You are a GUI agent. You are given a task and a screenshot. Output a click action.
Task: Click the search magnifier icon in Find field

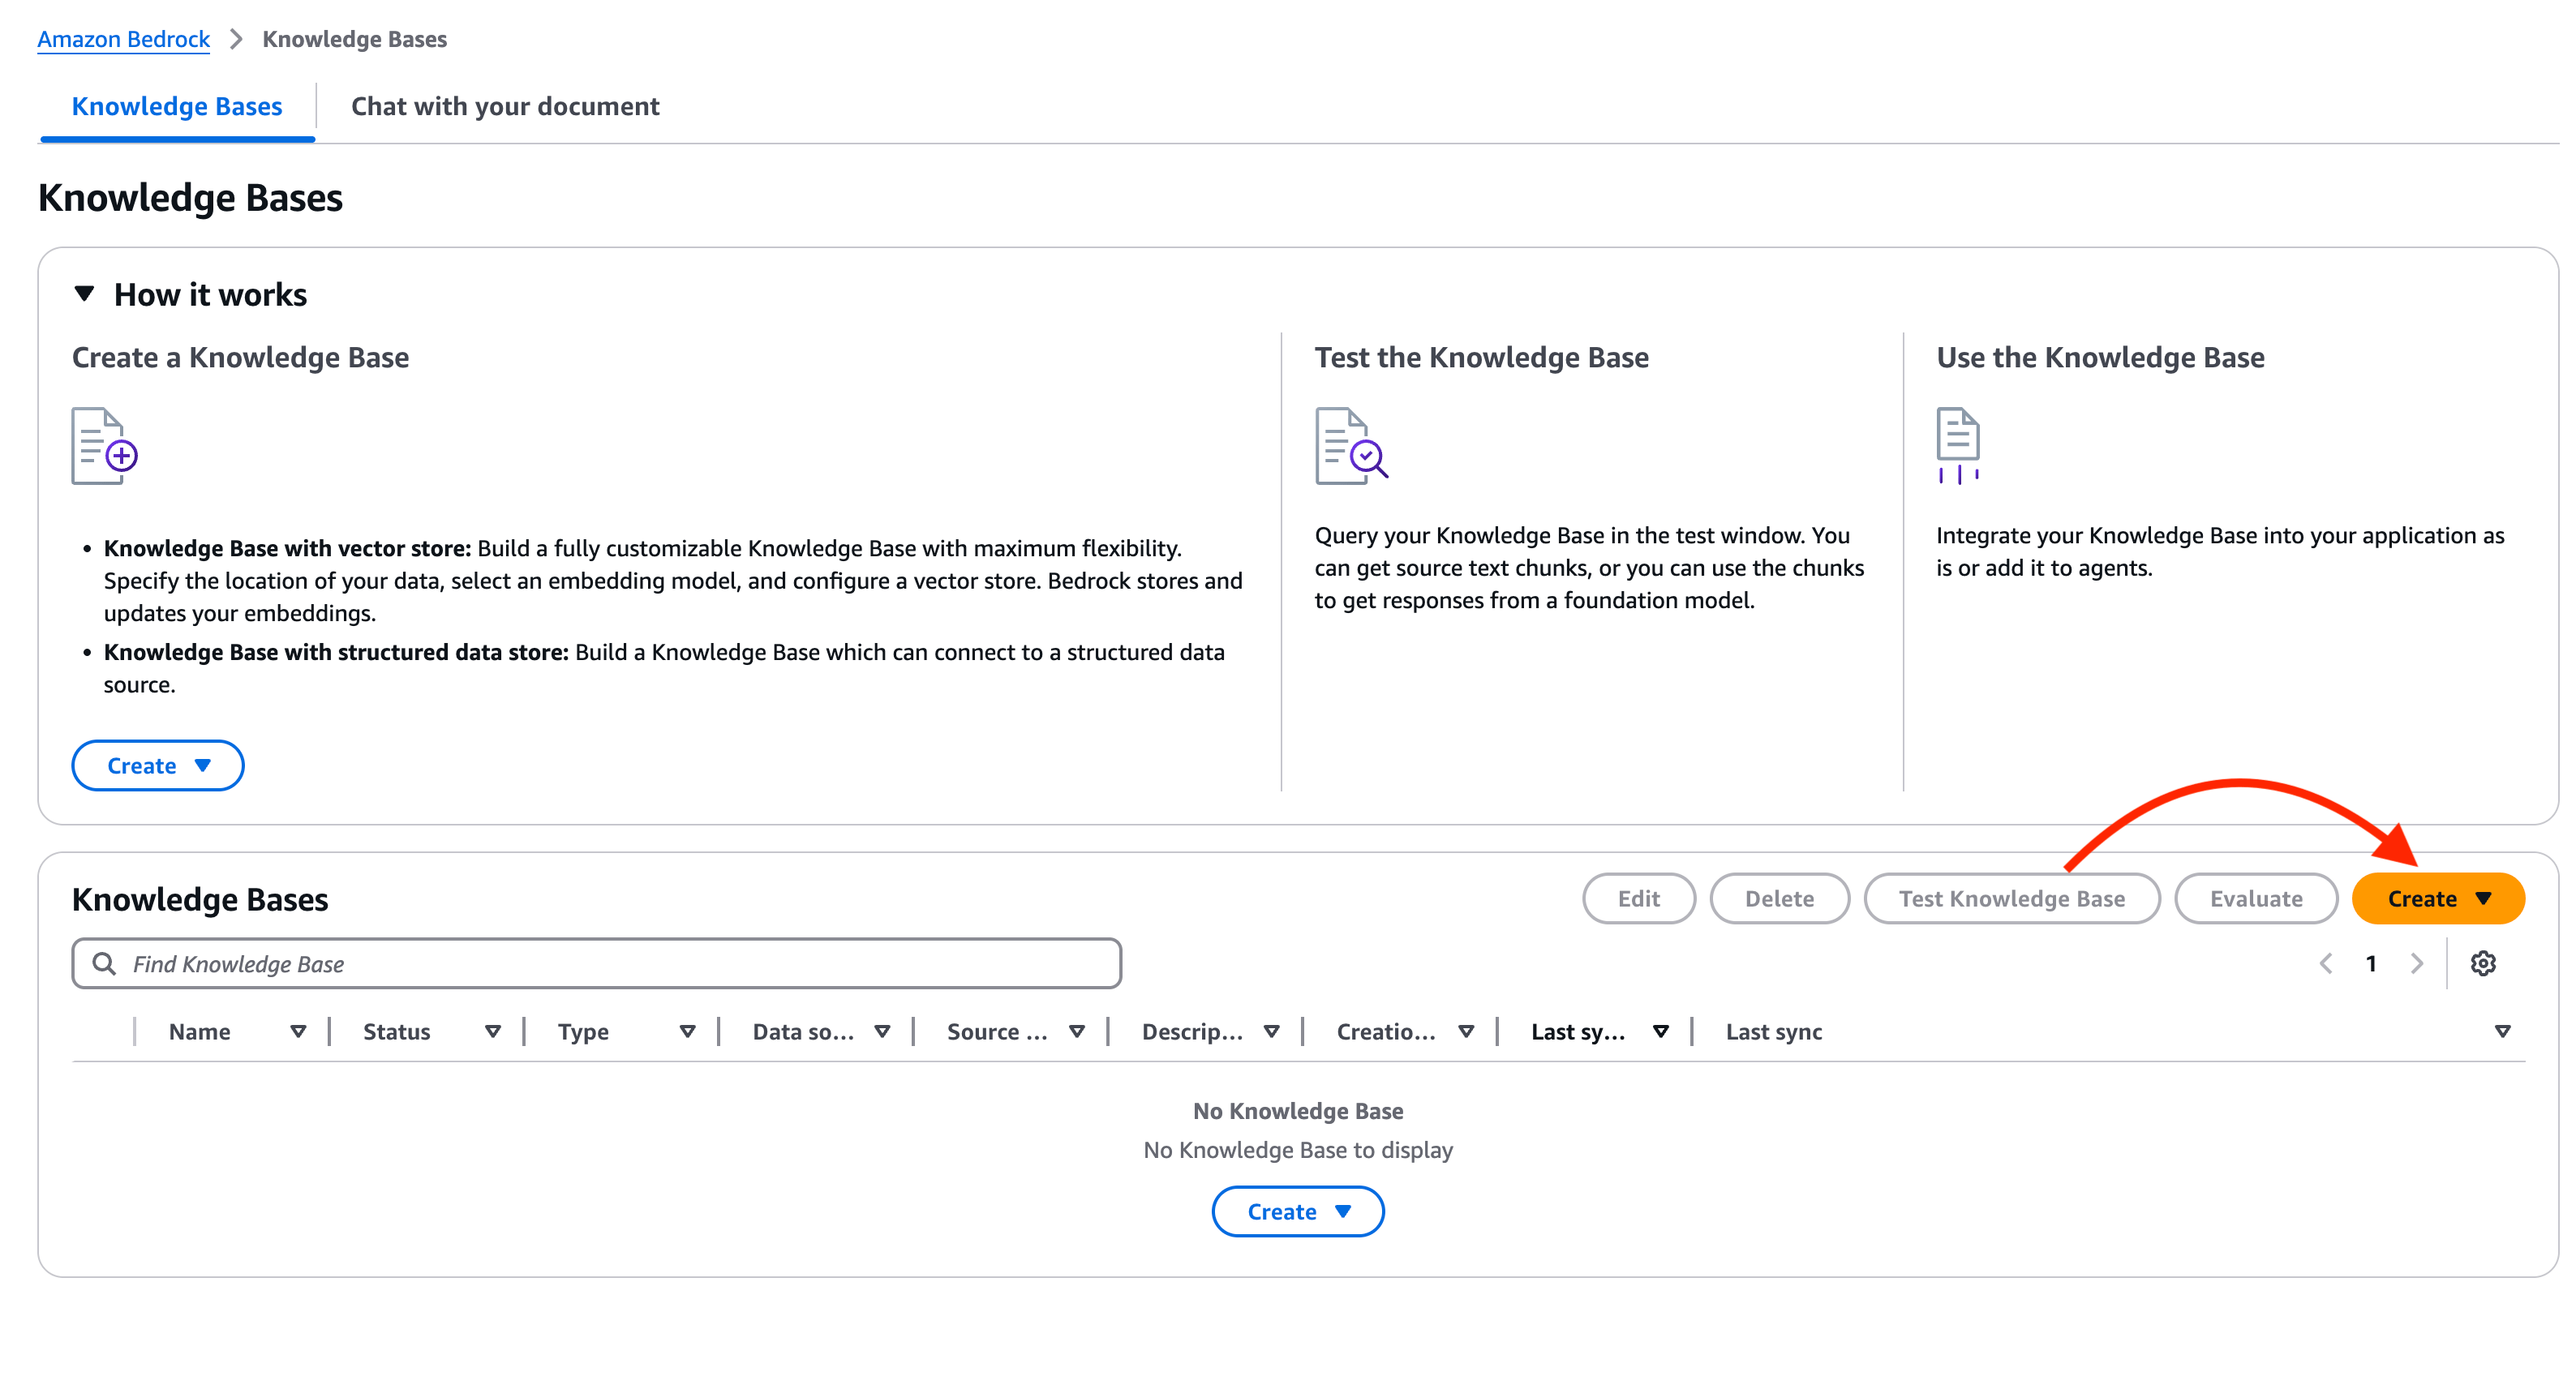pos(104,963)
